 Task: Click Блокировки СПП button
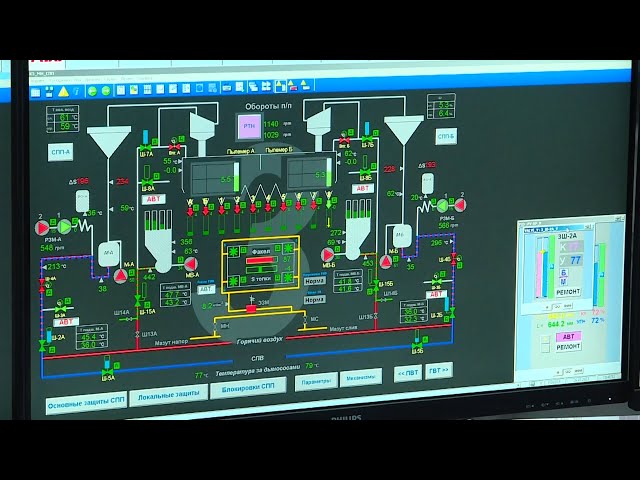pos(248,387)
